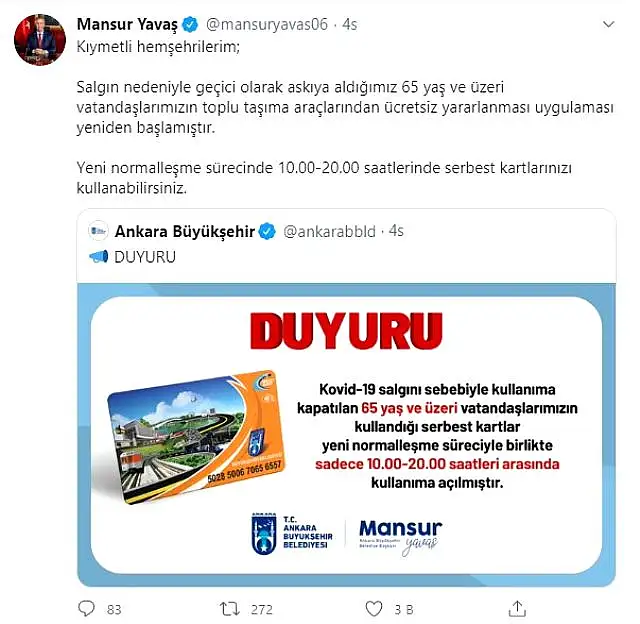640x624 pixels.
Task: Click the DUYURU text in quoted tweet
Action: 145,257
